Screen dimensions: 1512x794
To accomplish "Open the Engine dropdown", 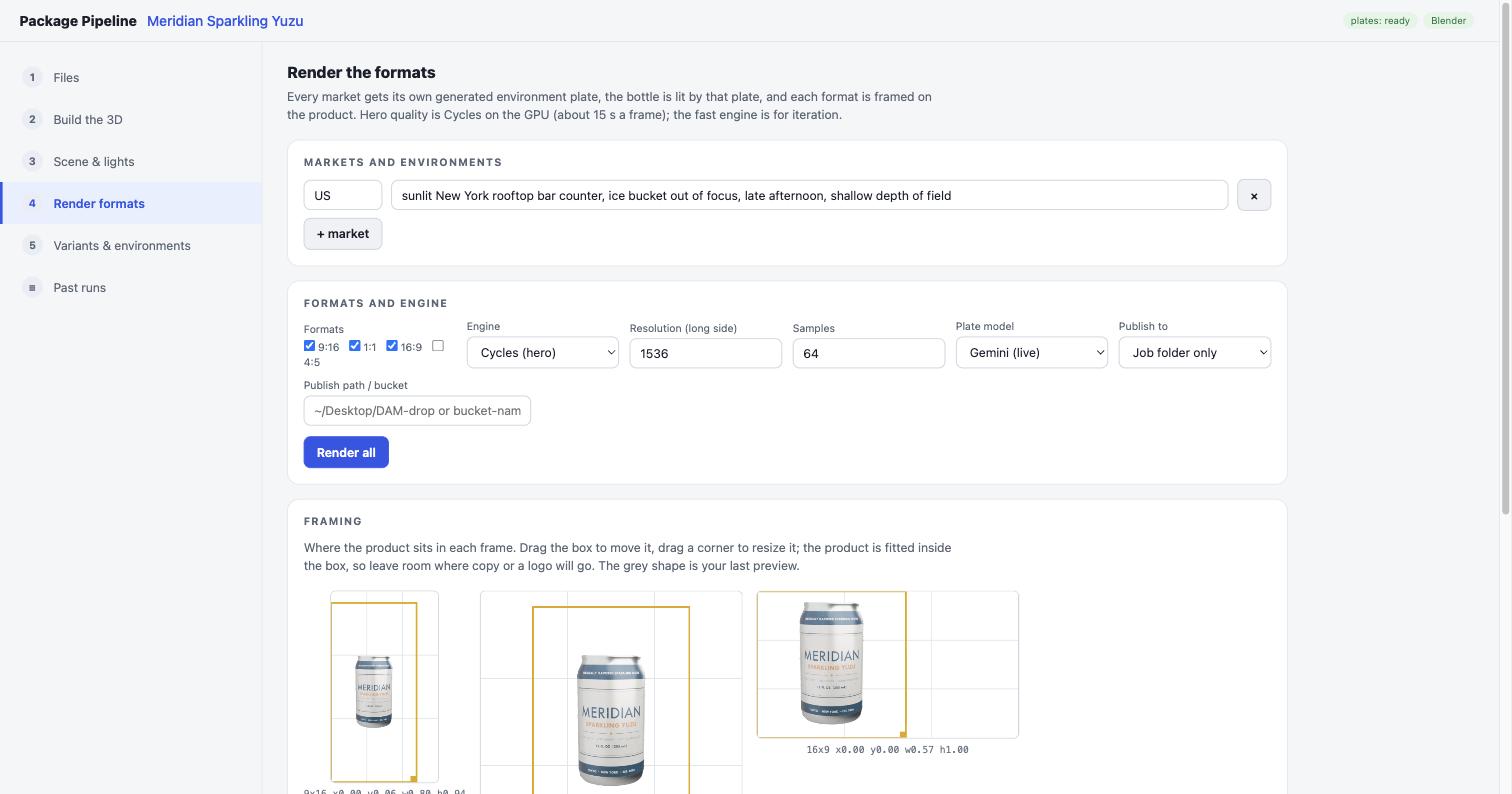I will (x=543, y=352).
